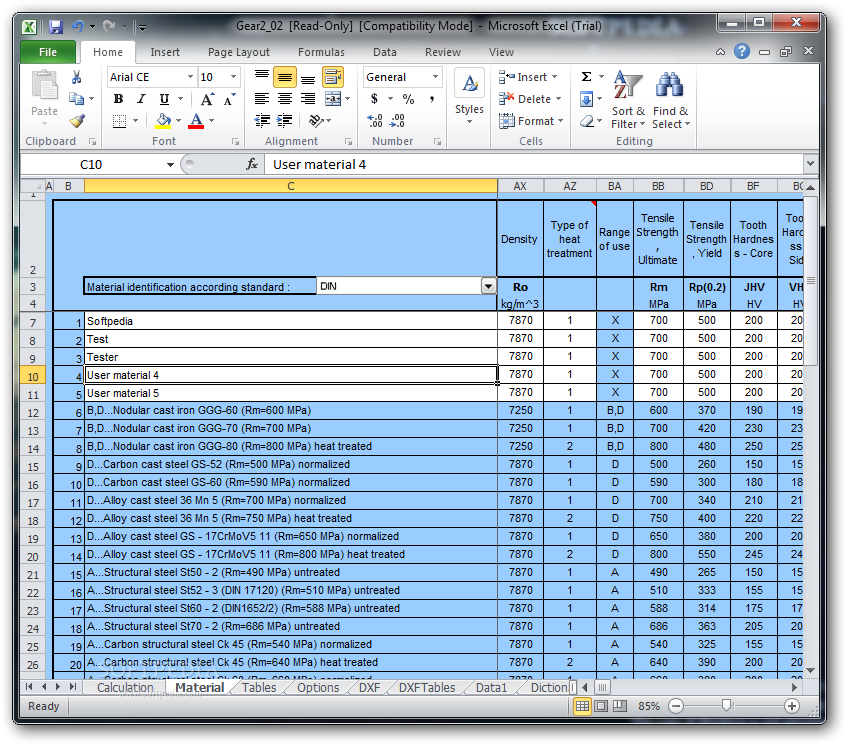Click the Accounting dollar format icon
This screenshot has height=745, width=847.
374,99
